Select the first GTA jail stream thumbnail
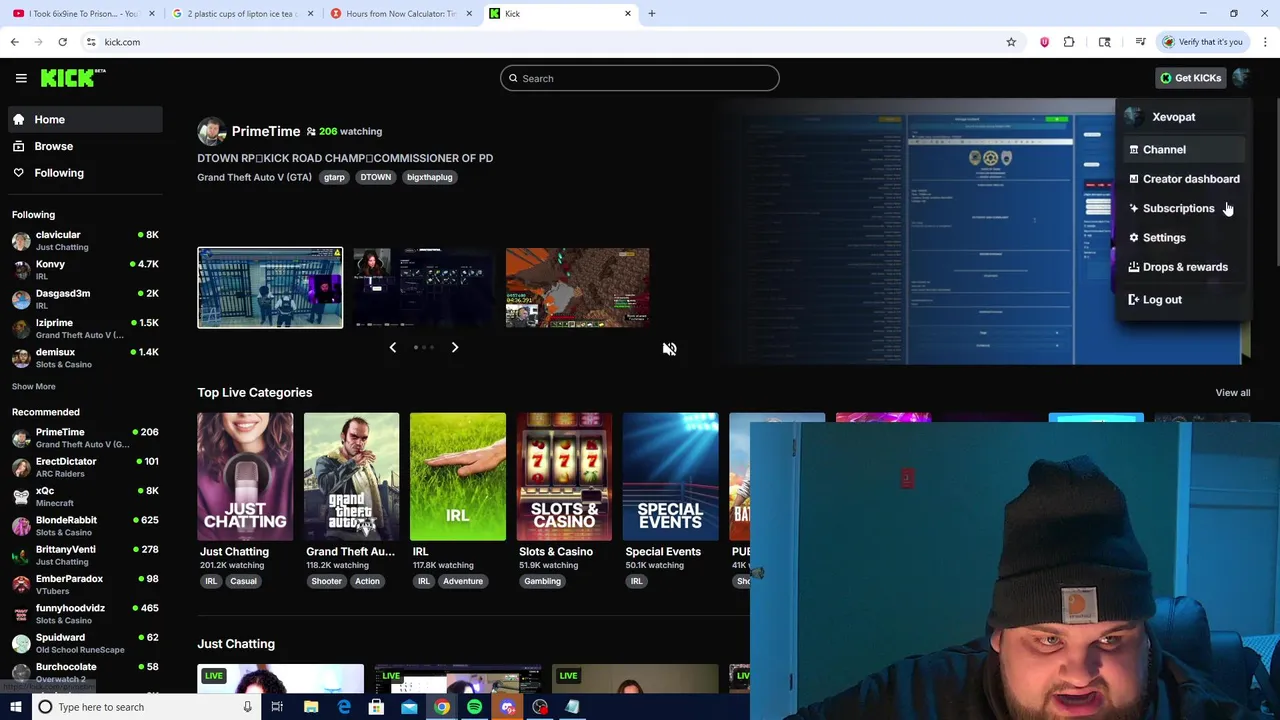This screenshot has height=720, width=1280. (x=270, y=287)
